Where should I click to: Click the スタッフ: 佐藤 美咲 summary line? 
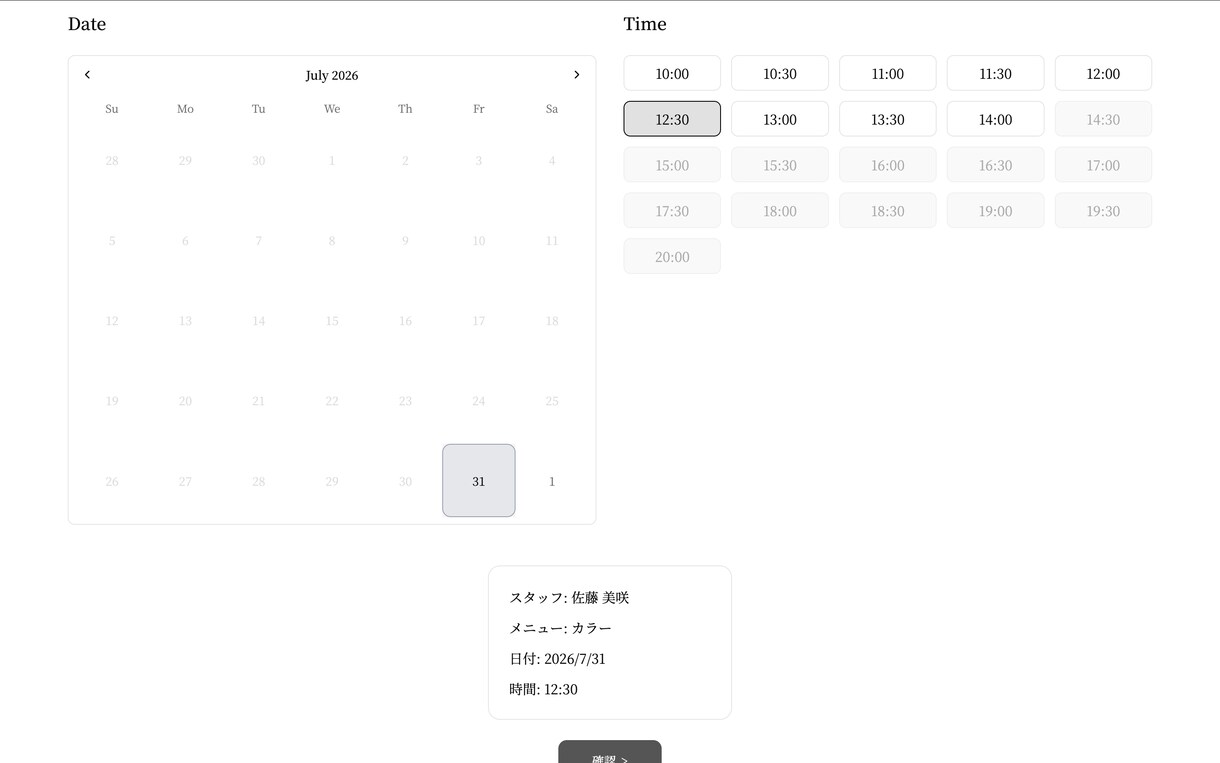coord(569,598)
